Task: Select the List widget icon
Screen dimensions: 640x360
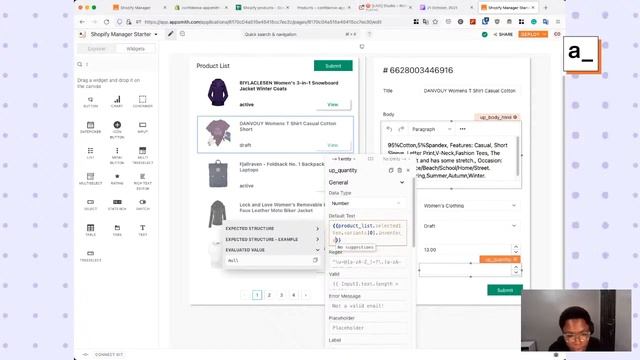Action: point(91,151)
